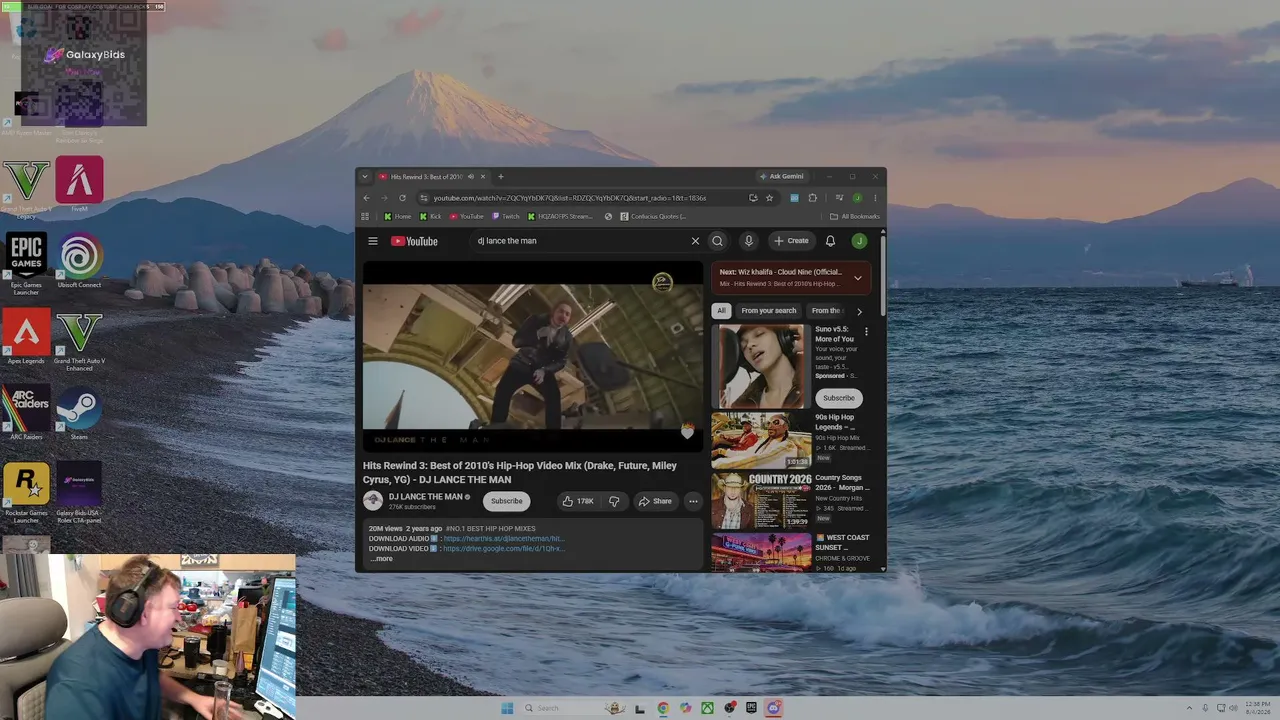Screen dimensions: 1280x720
Task: Subscribe to DJ LANCE THE MAN
Action: [x=506, y=501]
